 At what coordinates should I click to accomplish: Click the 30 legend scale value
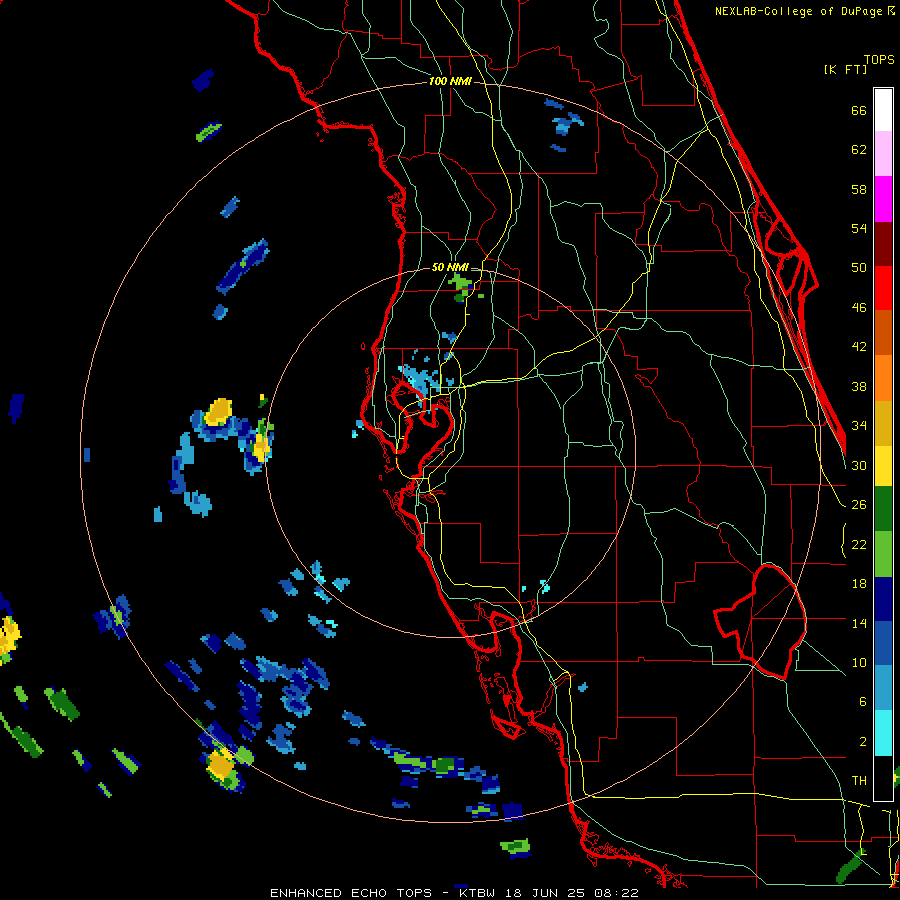point(859,465)
